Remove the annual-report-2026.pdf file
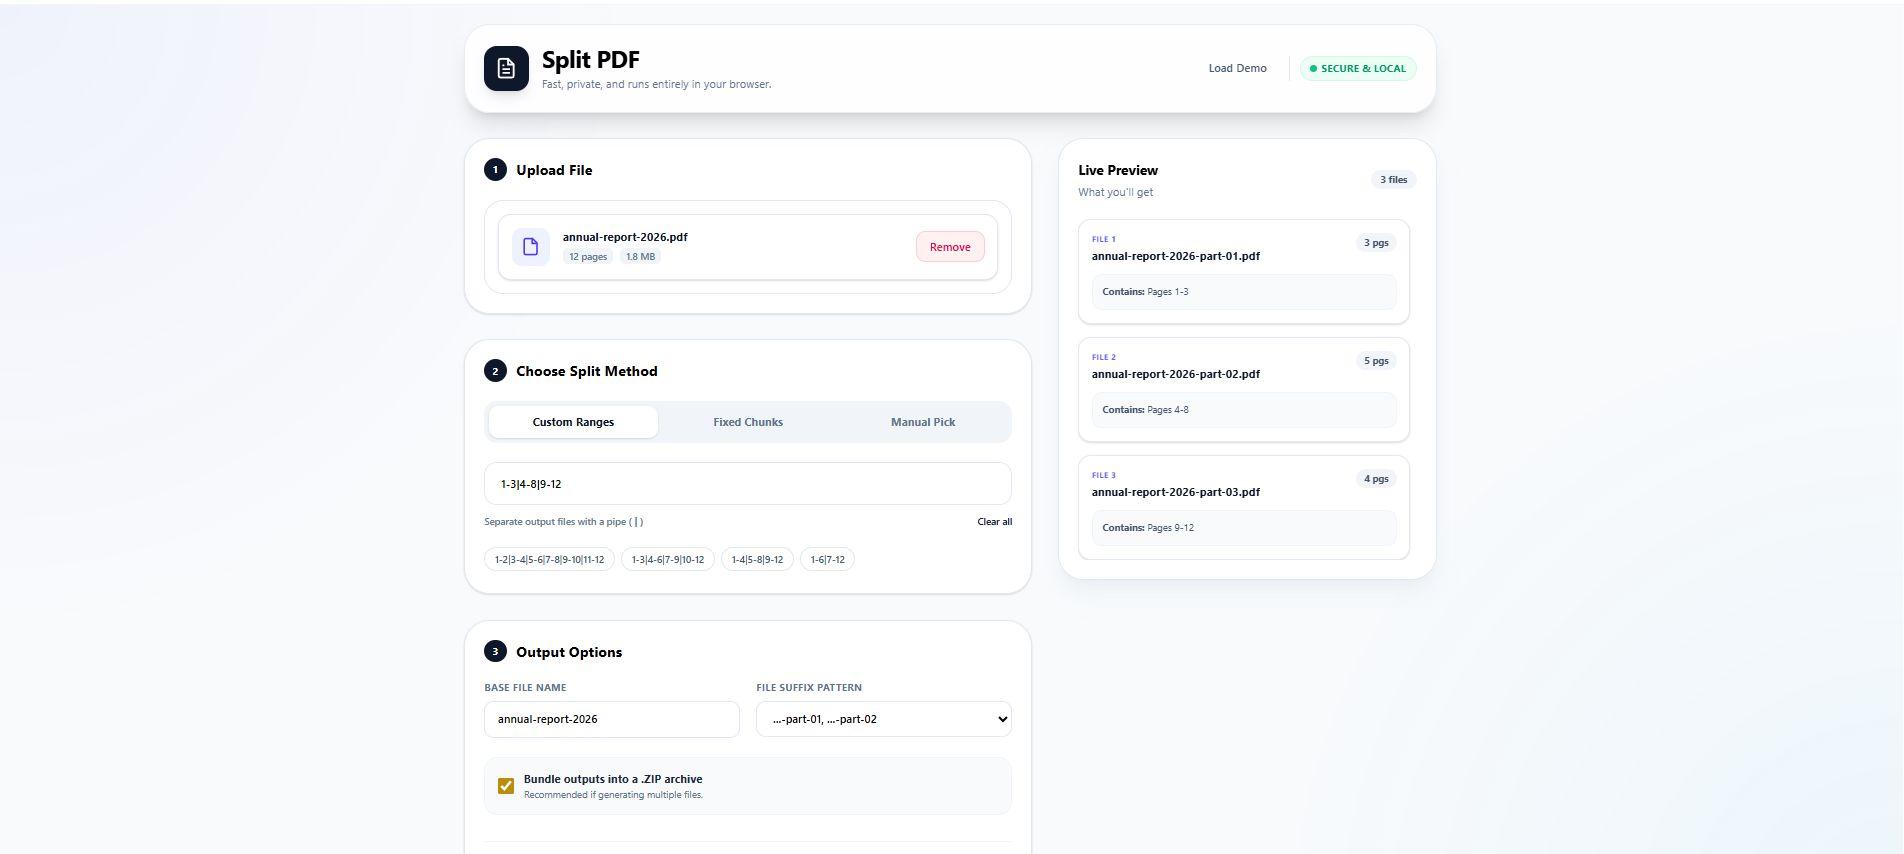 [949, 247]
